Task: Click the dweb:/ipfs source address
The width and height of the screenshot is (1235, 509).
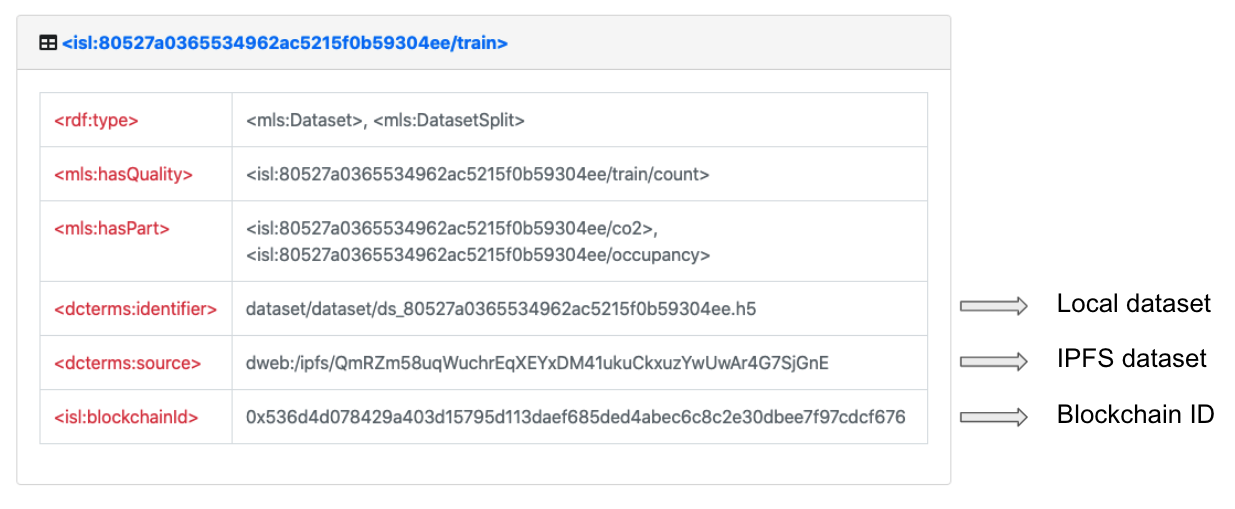Action: pos(537,363)
